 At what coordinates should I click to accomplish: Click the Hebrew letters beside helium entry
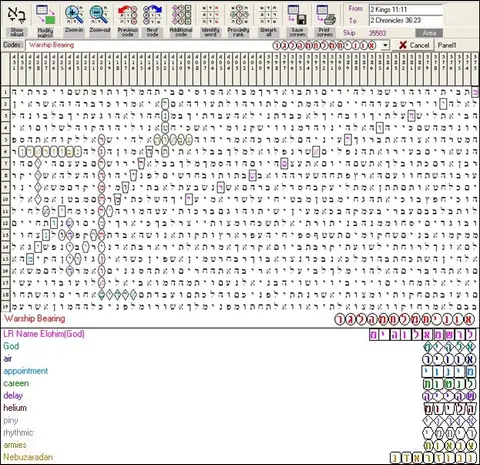point(450,409)
